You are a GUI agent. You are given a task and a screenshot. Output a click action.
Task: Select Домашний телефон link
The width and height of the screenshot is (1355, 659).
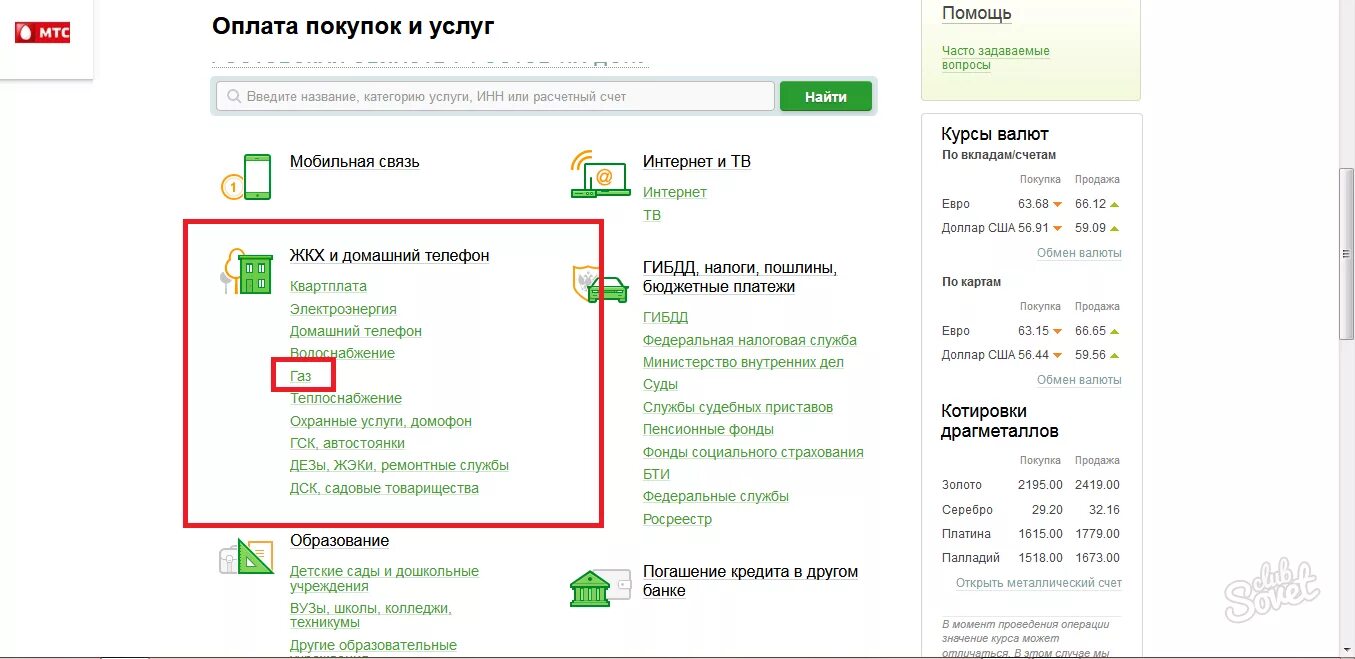(x=355, y=331)
